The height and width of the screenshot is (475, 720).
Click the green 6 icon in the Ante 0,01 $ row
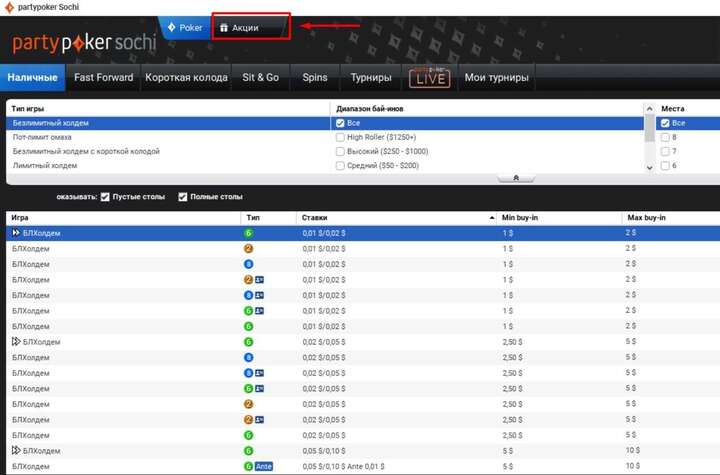[x=248, y=466]
